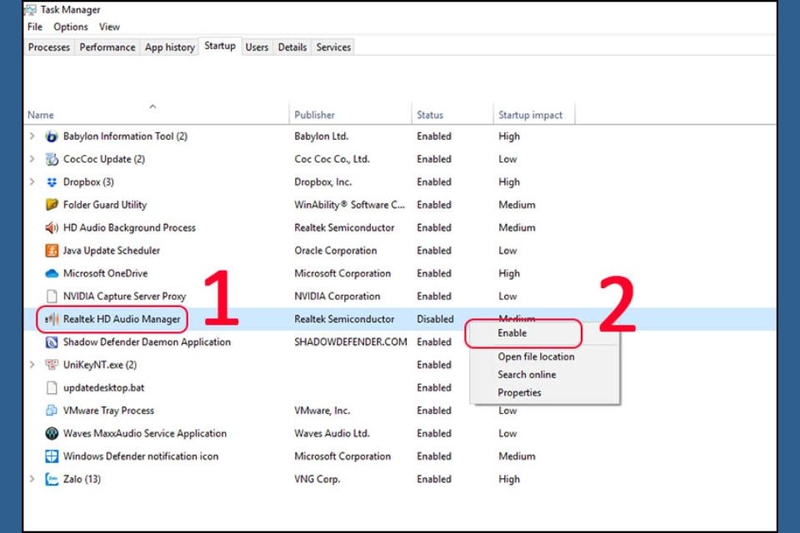800x533 pixels.
Task: Switch to the Performance tab
Action: click(x=107, y=47)
